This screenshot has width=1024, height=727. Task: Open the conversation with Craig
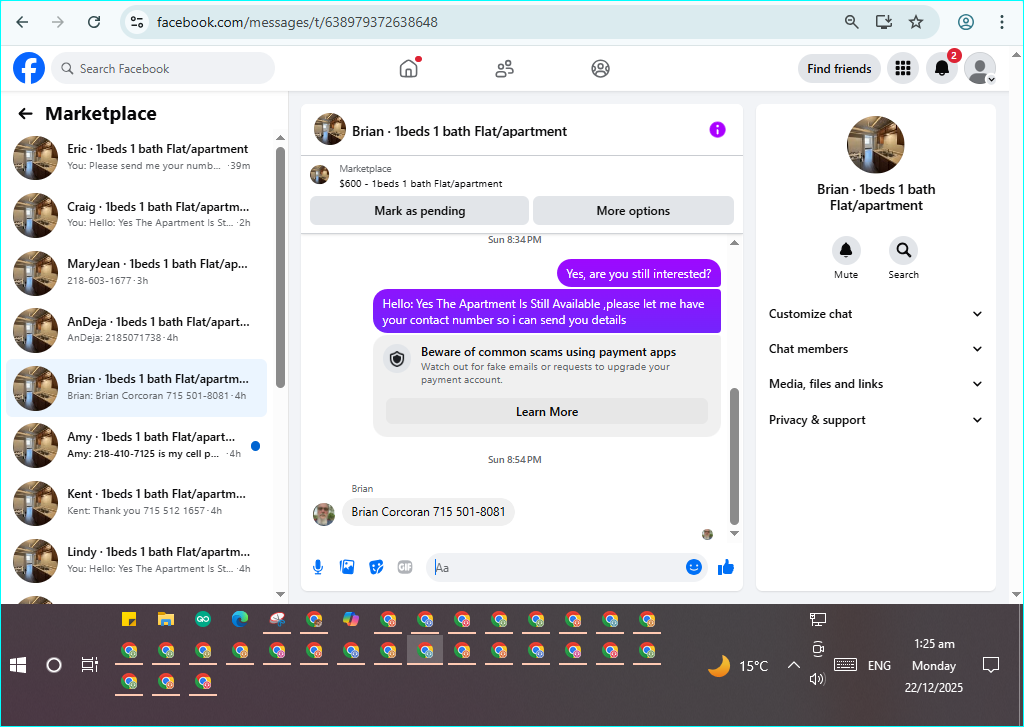tap(136, 215)
